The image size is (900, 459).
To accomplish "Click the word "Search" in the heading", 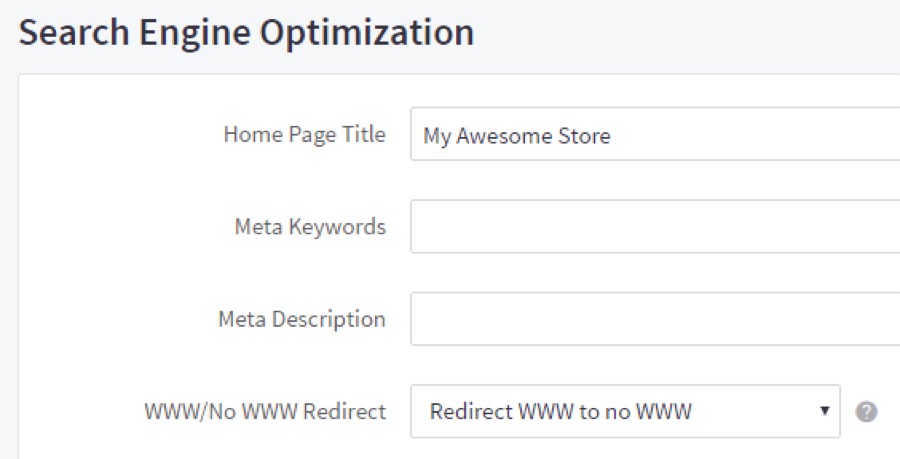I will (70, 33).
